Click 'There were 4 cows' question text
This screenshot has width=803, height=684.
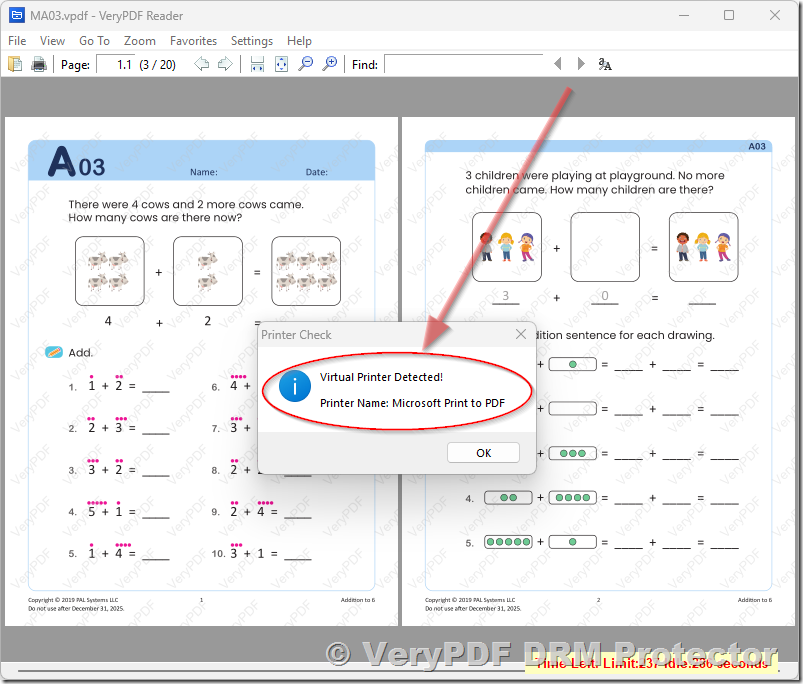[186, 211]
